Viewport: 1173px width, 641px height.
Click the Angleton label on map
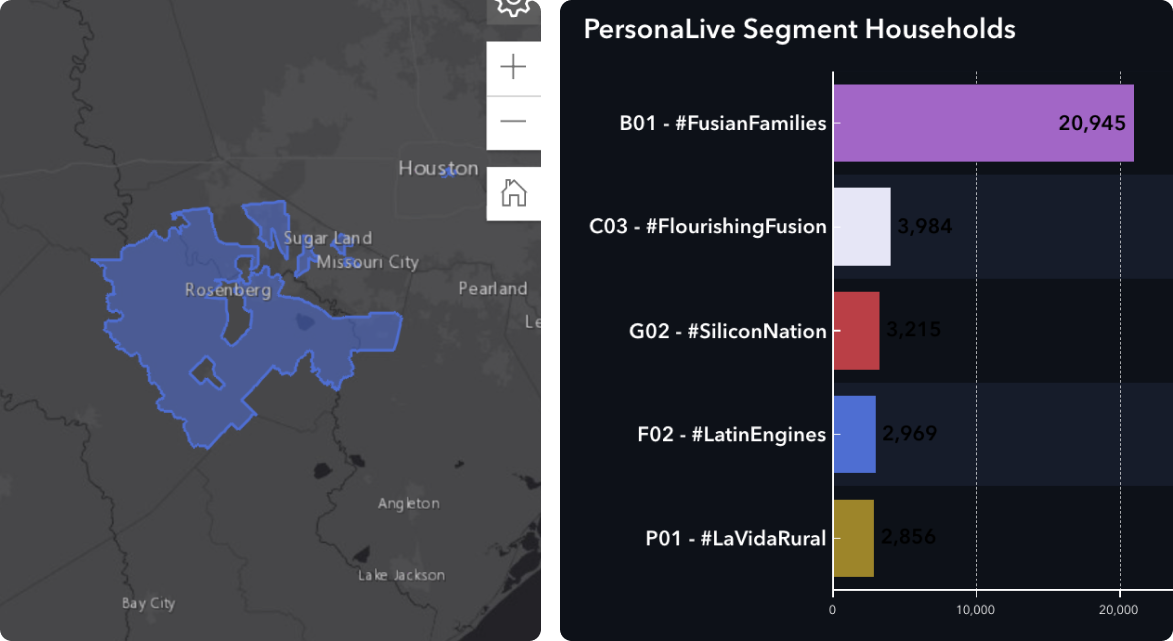coord(408,503)
